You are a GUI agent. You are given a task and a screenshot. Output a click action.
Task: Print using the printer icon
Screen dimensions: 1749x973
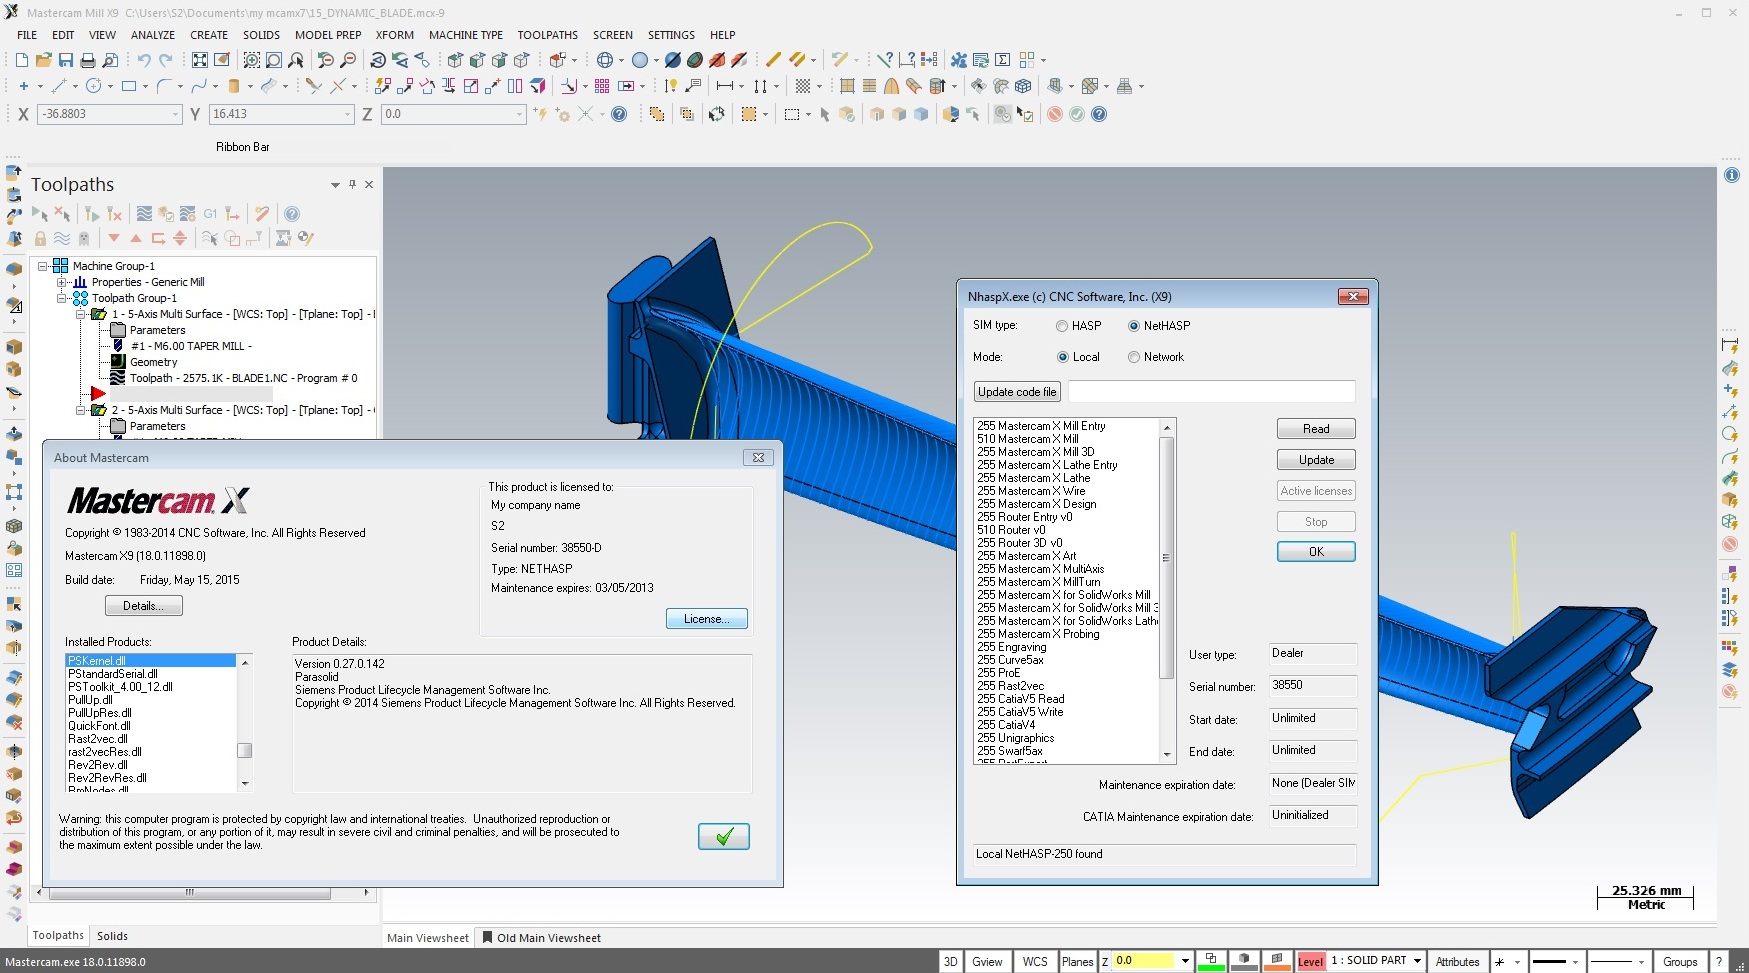[88, 60]
